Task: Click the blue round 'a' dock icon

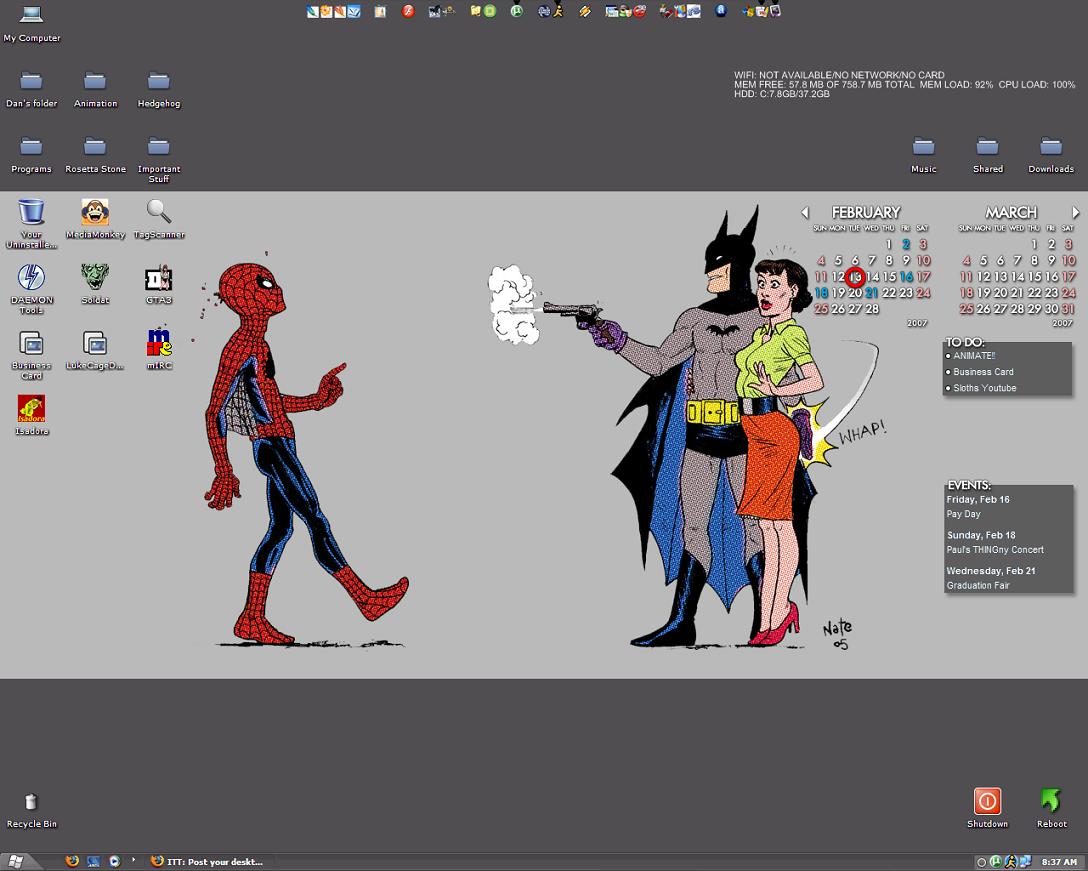Action: click(721, 11)
